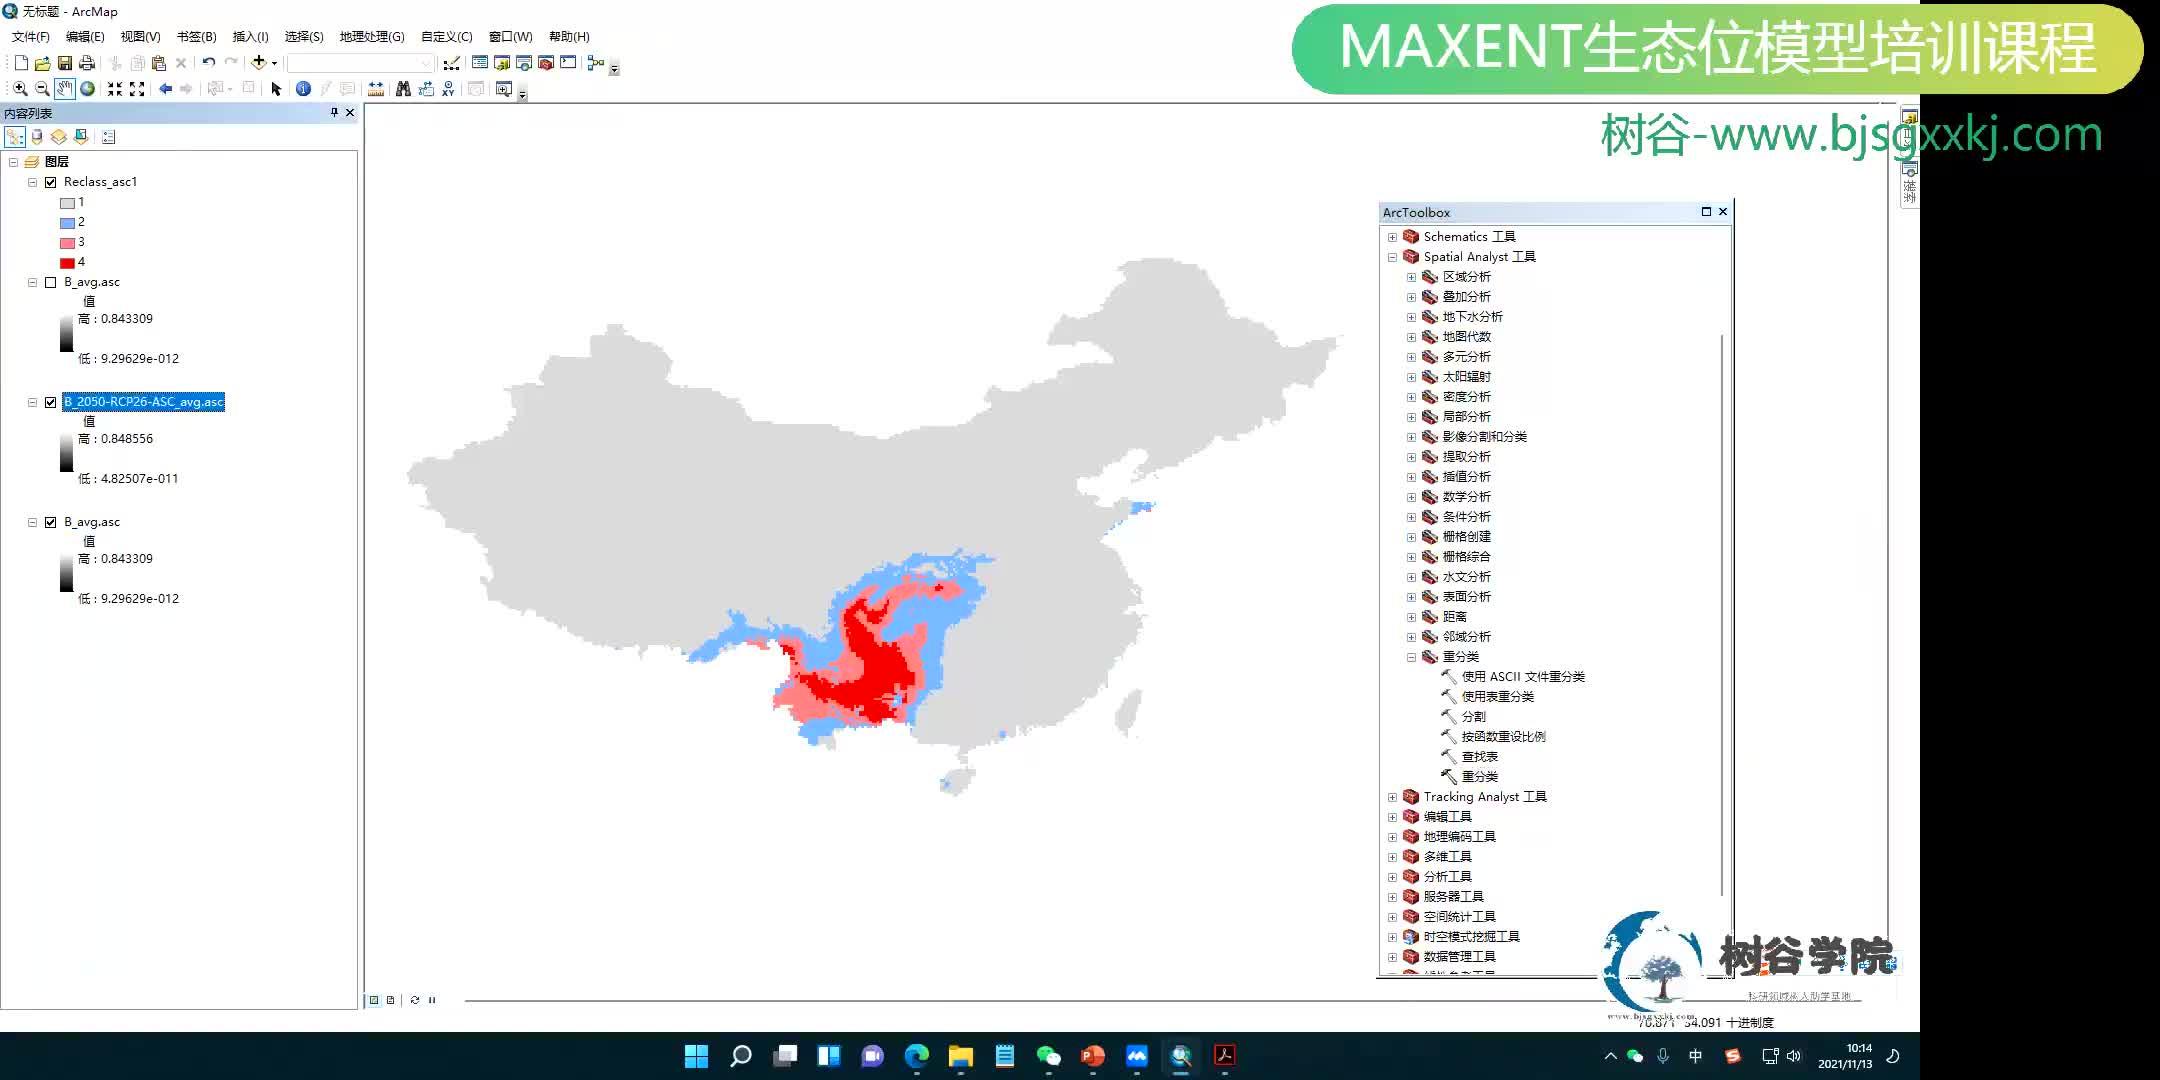Select the Measure ruler tool

tap(376, 89)
